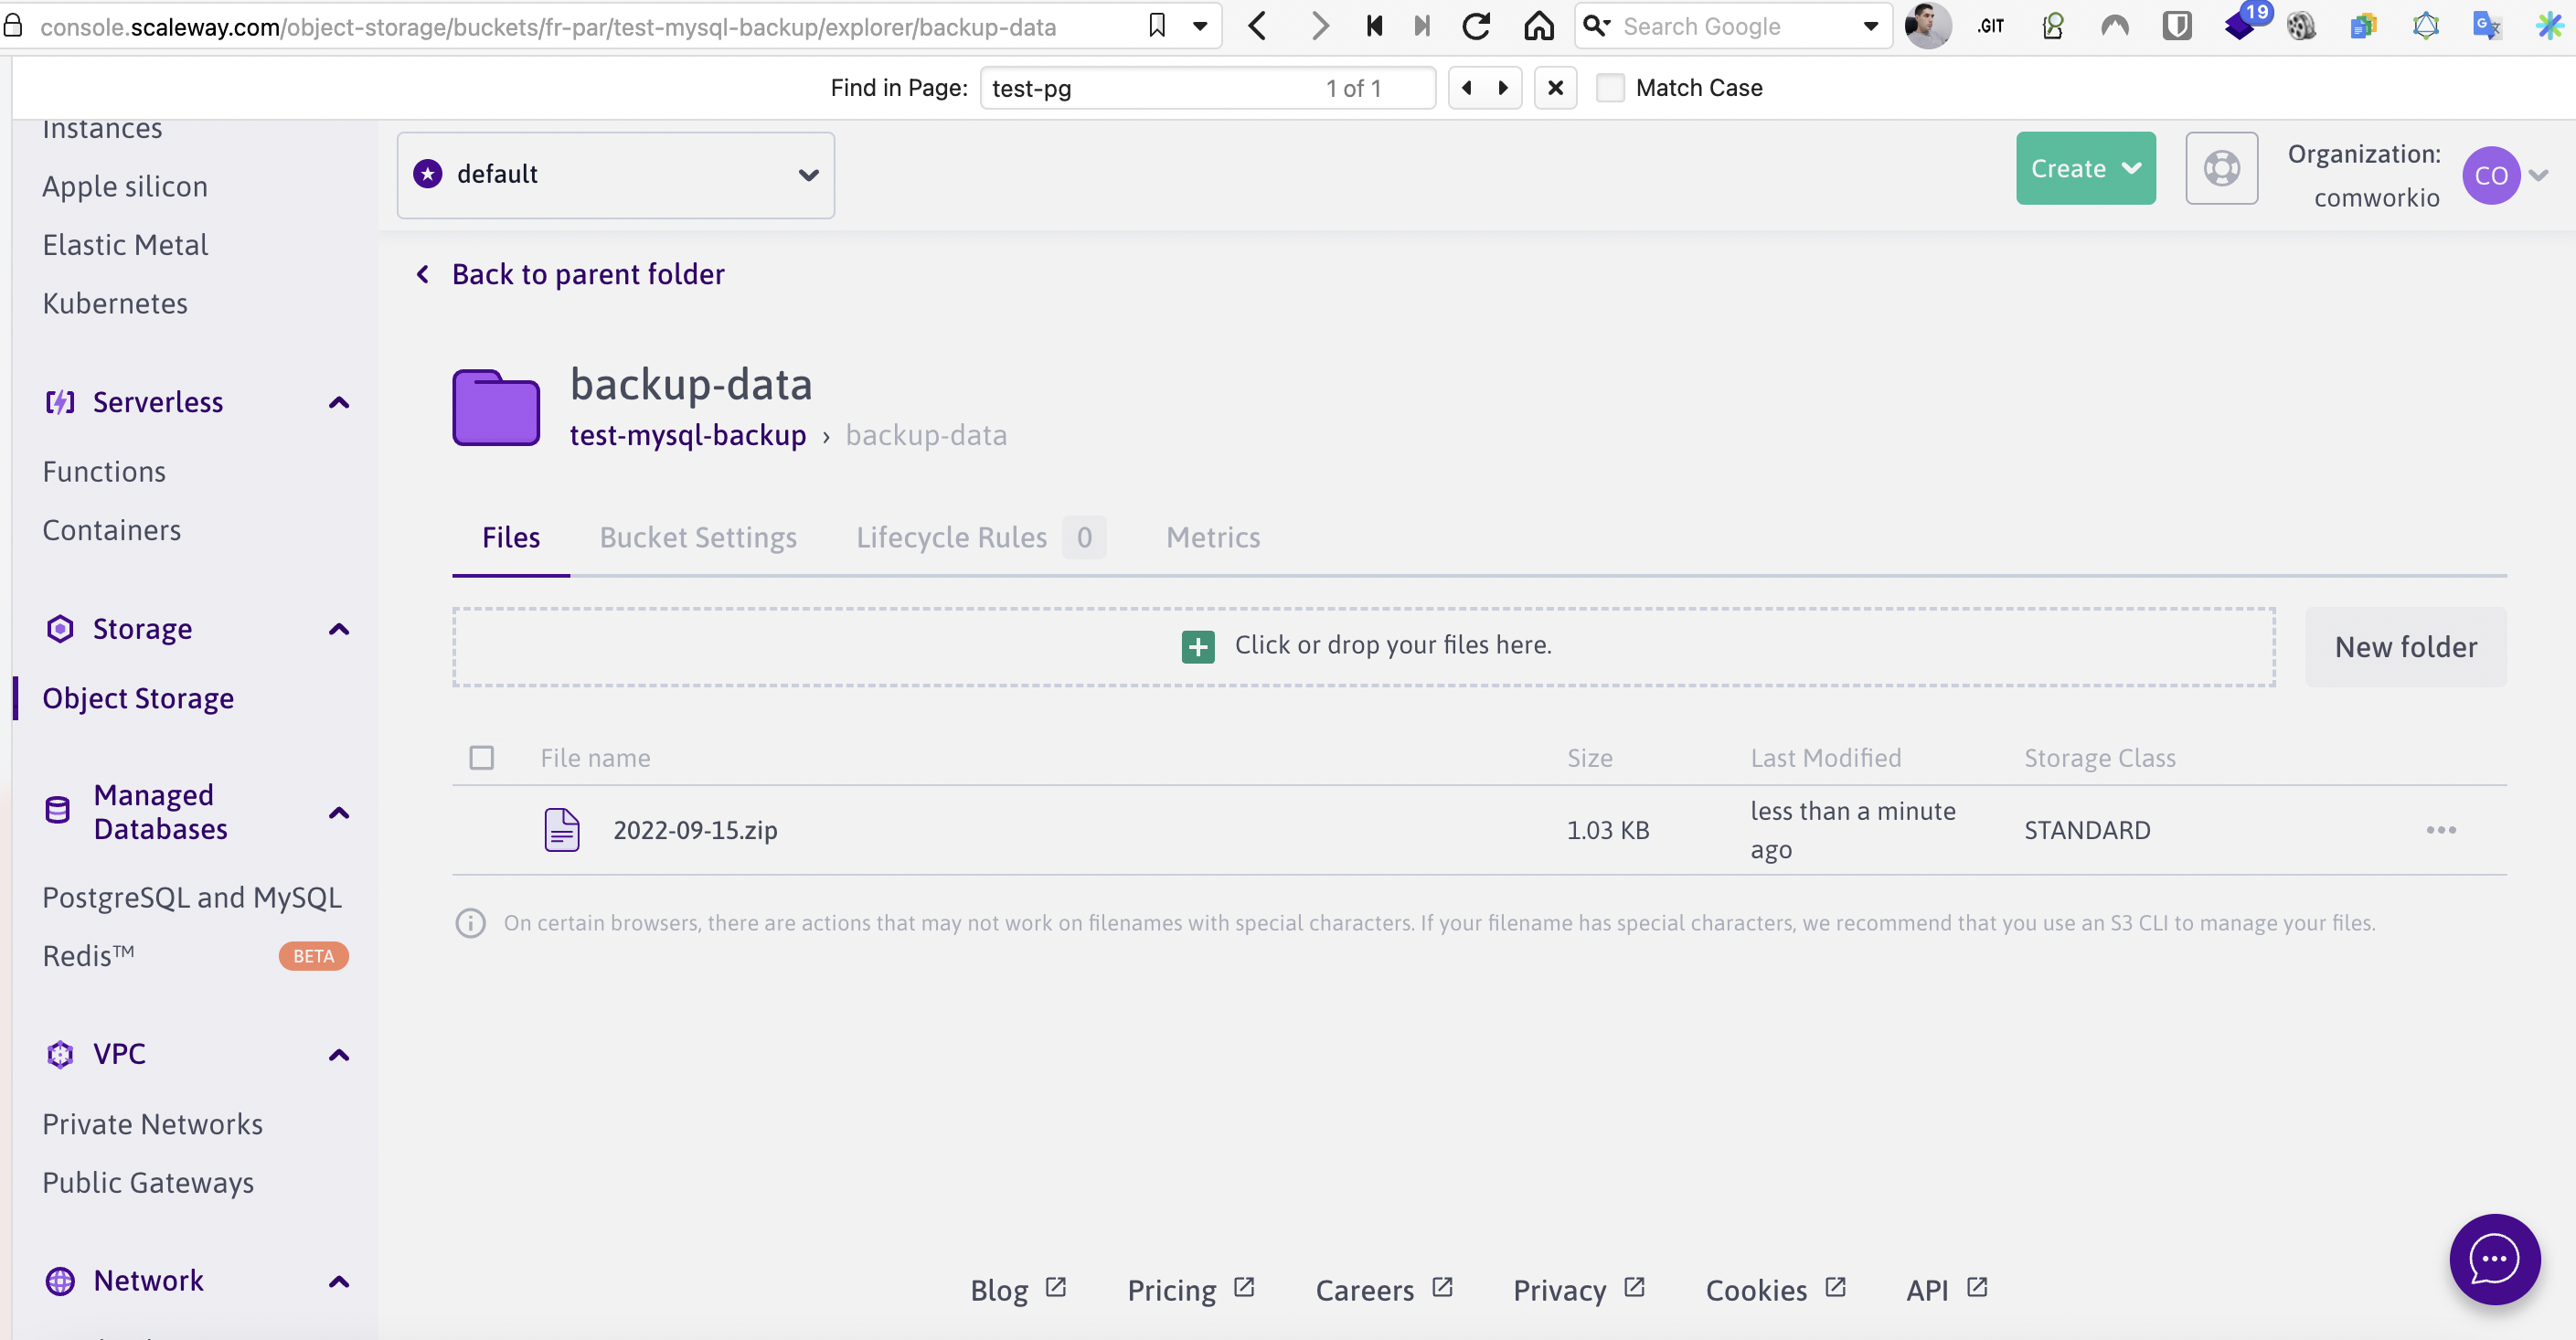Close the Find in Page bar
The image size is (2576, 1340).
[x=1555, y=88]
